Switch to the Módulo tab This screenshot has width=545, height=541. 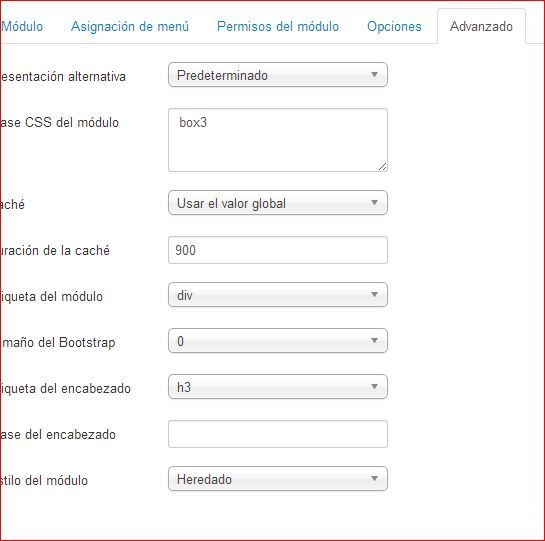[22, 26]
